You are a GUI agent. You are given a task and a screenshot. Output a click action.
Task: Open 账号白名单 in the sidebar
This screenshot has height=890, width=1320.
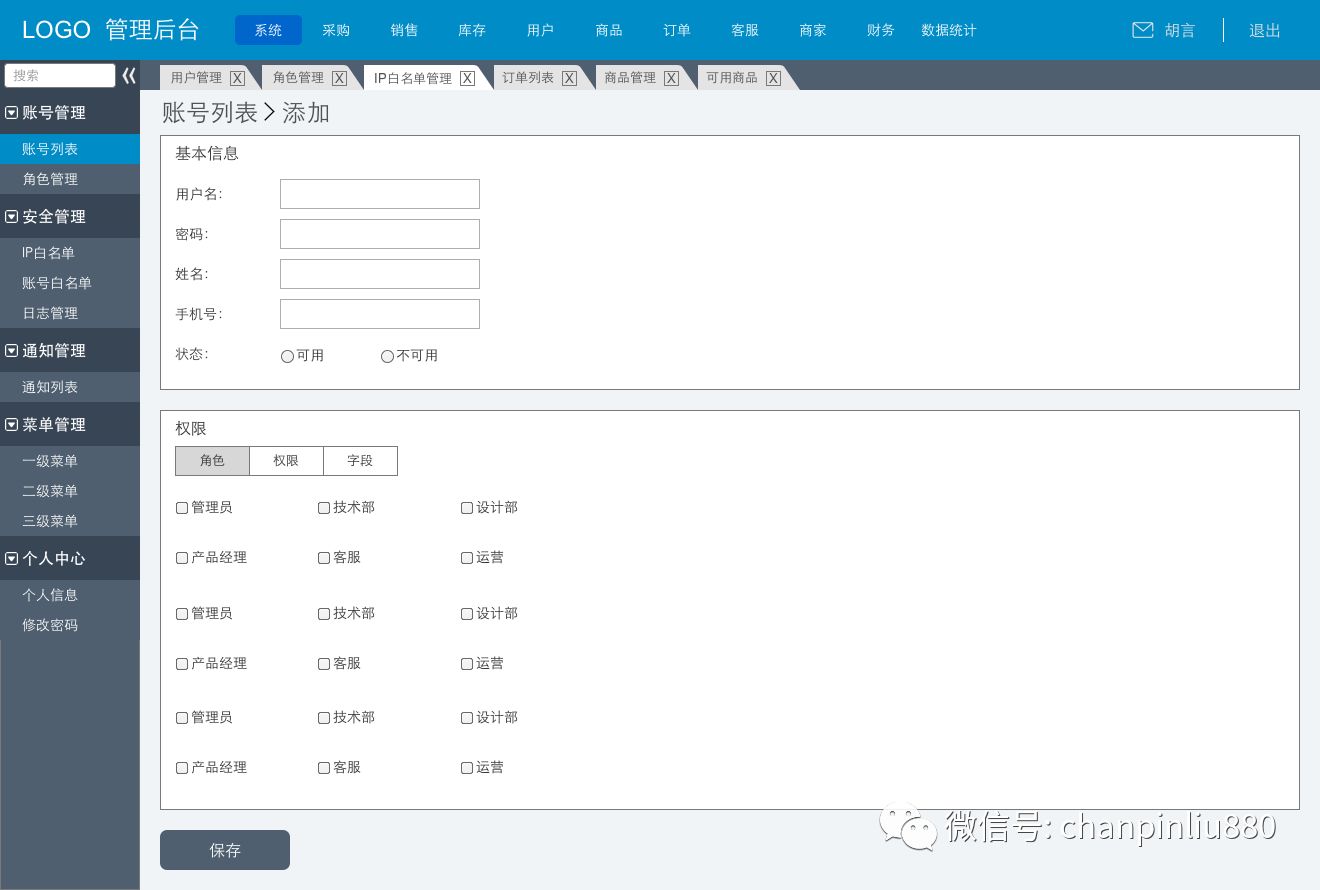coord(70,283)
